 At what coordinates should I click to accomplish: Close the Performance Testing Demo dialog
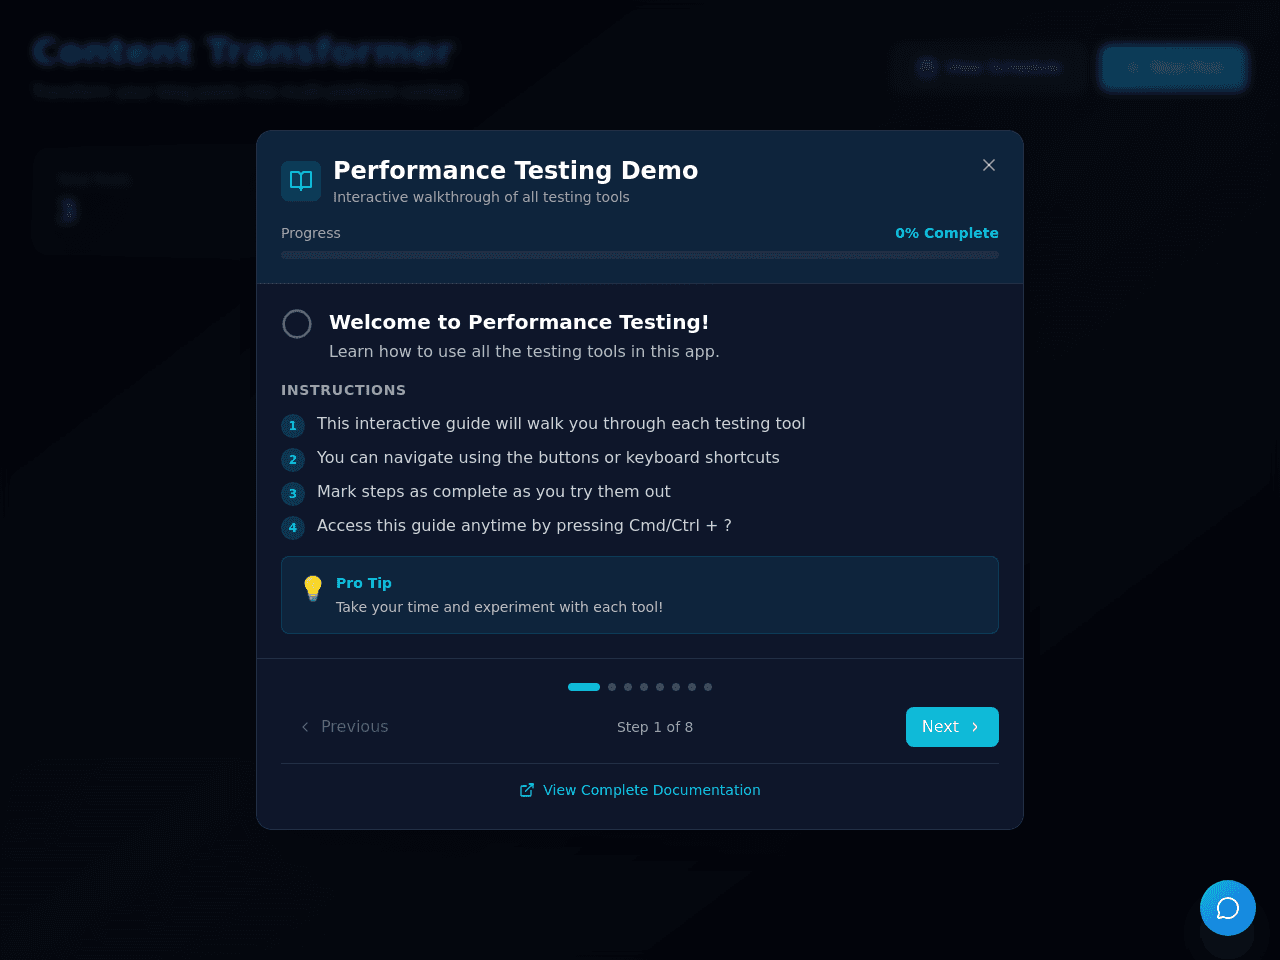tap(989, 165)
